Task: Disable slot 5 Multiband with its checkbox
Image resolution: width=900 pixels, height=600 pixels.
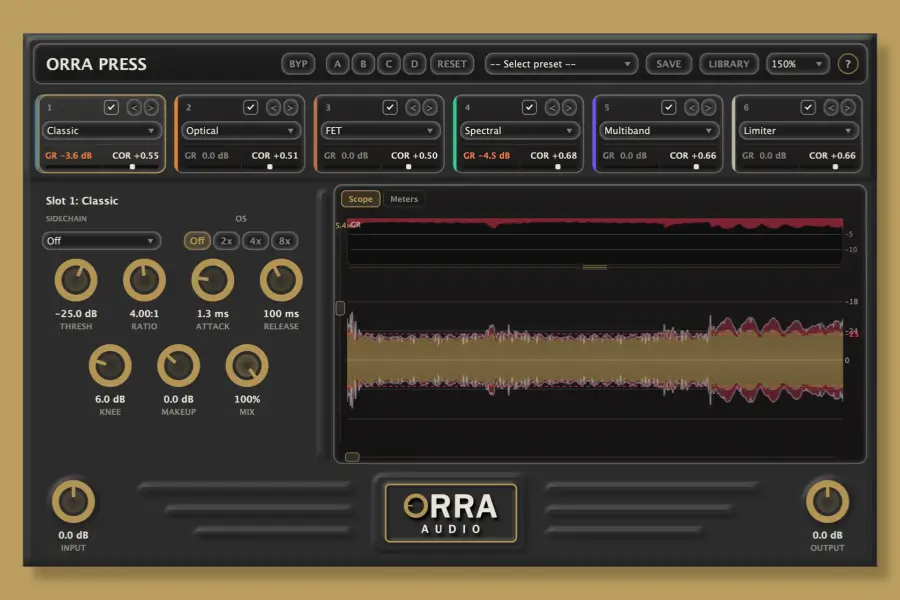Action: click(x=668, y=107)
